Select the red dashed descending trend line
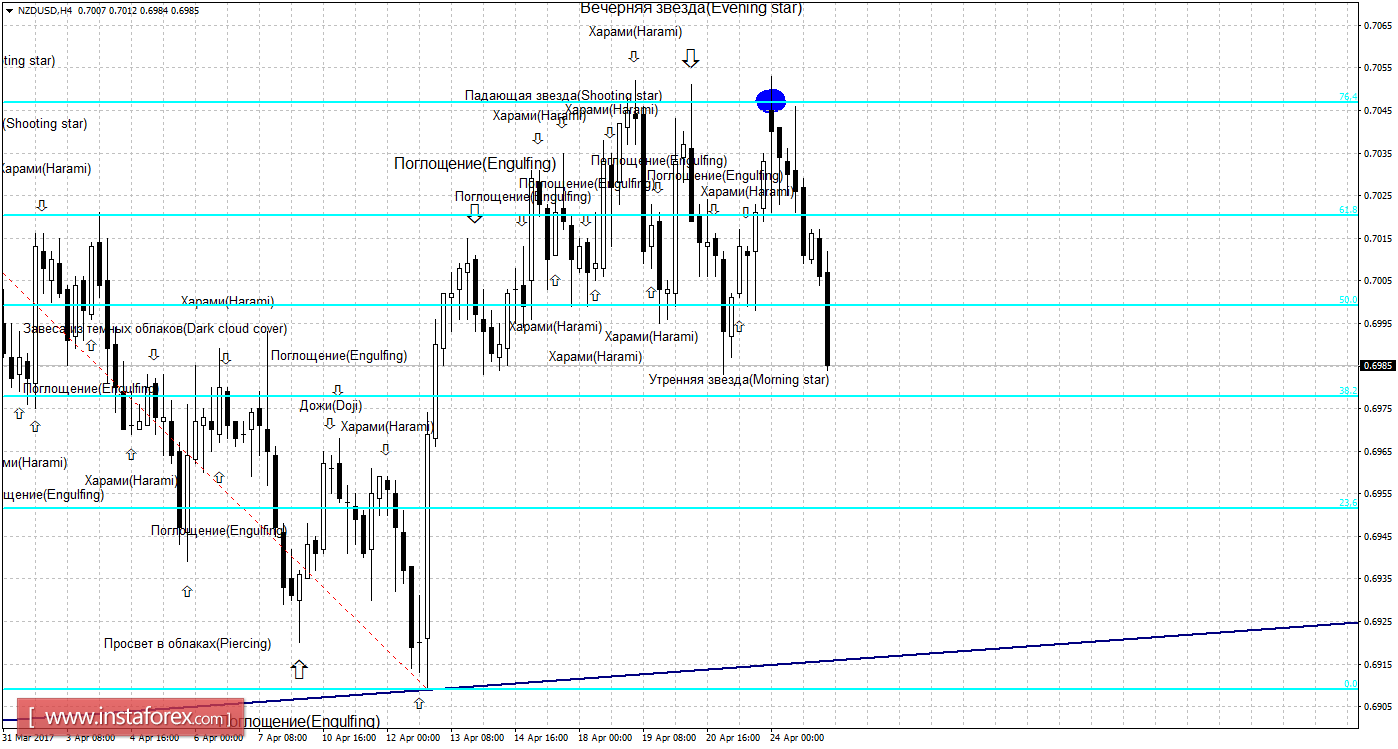Viewport: 1398px width, 749px height. click(x=215, y=480)
